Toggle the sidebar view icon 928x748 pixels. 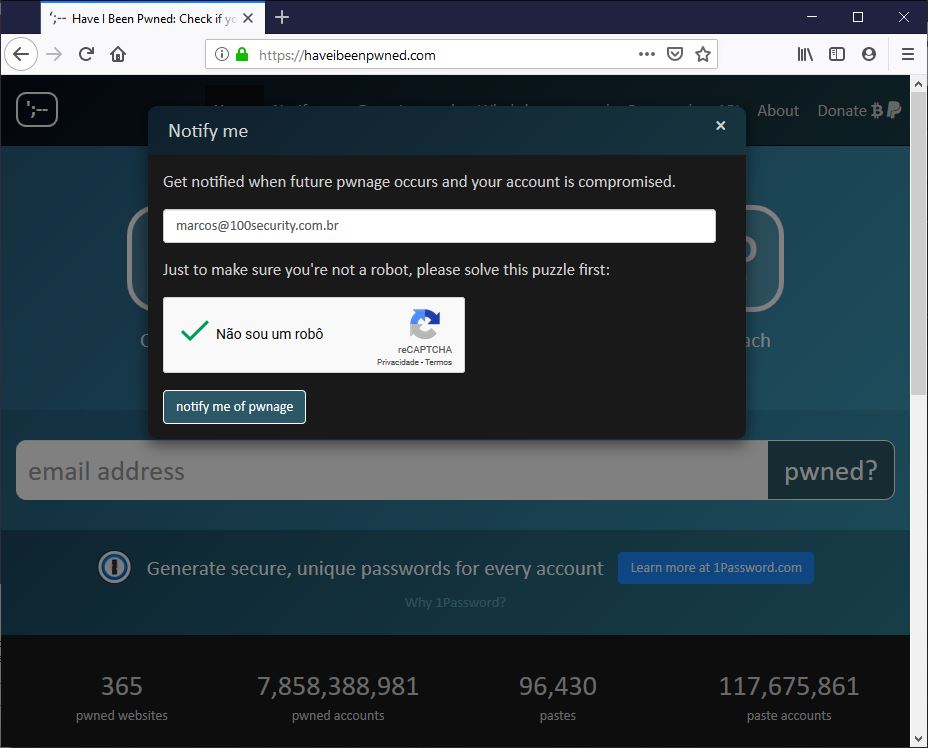pos(837,54)
